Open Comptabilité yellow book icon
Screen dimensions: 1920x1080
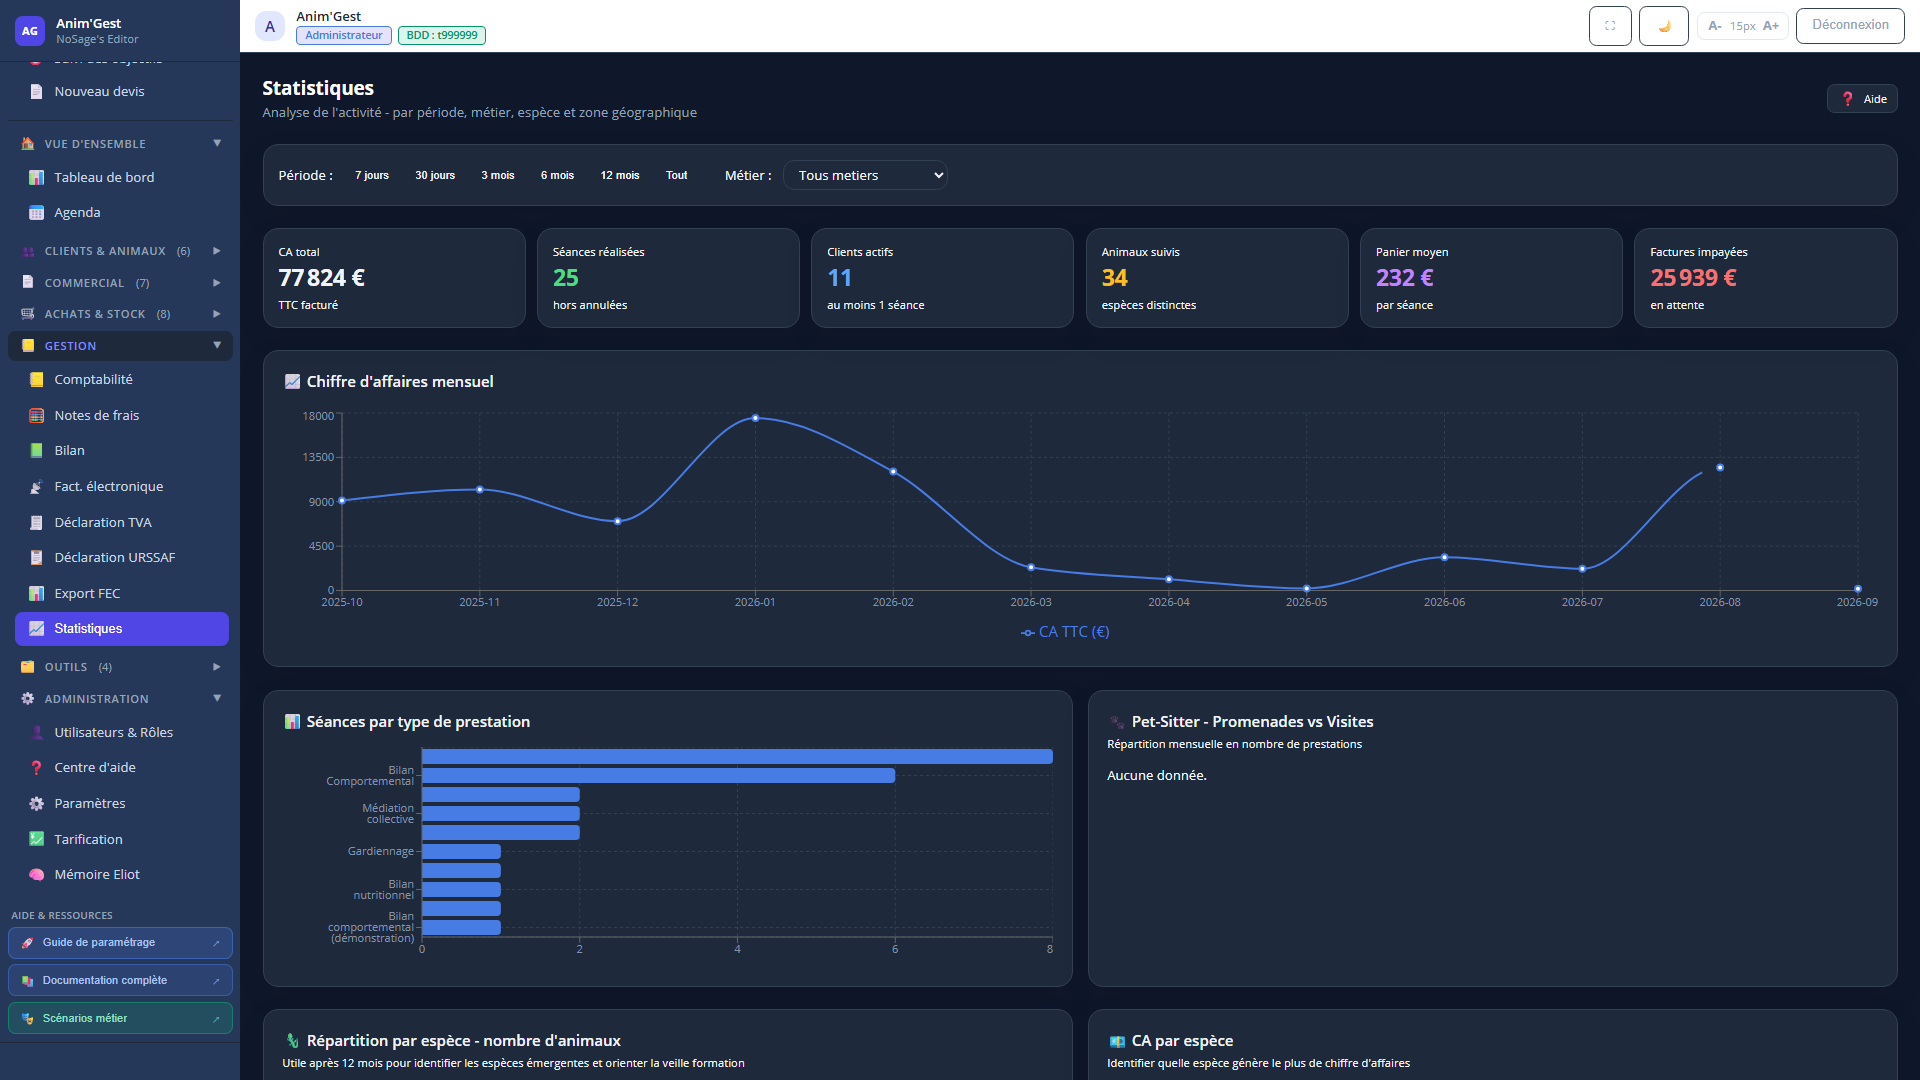(36, 380)
